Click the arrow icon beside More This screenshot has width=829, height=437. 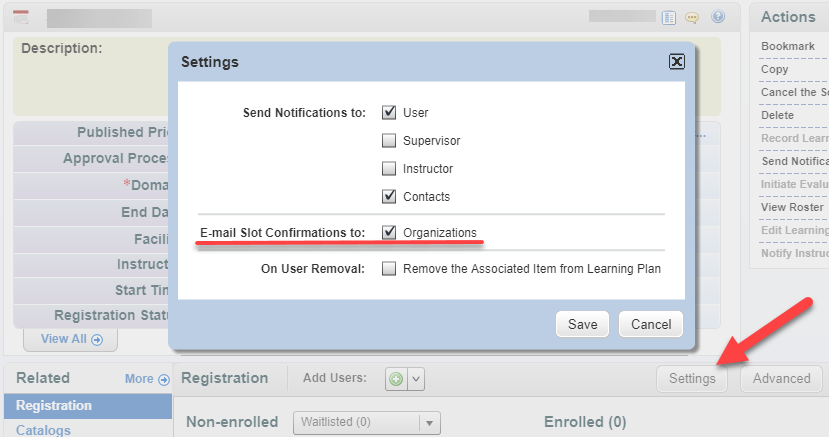coord(164,379)
